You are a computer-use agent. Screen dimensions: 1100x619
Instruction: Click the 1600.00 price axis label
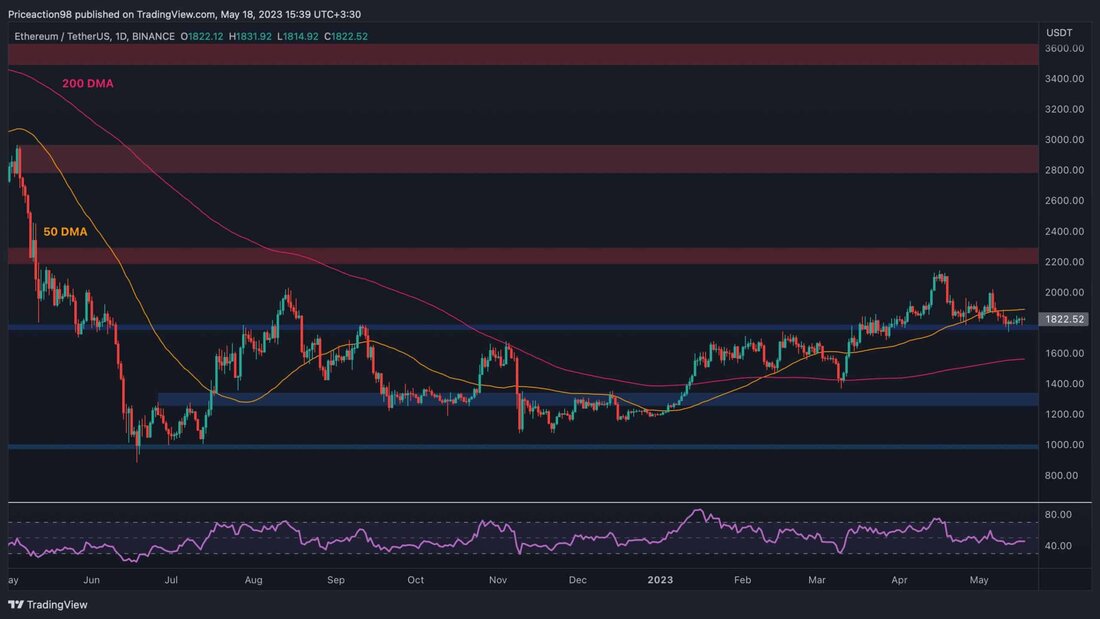coord(1064,354)
